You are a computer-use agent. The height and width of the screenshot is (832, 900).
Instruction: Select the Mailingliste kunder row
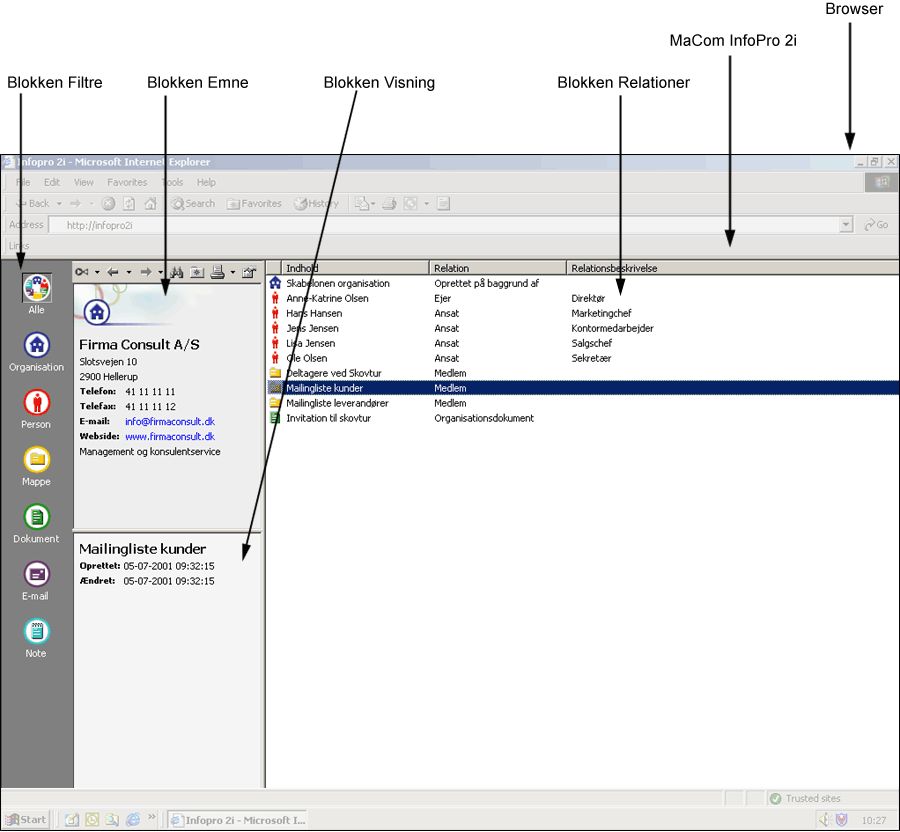coord(583,388)
